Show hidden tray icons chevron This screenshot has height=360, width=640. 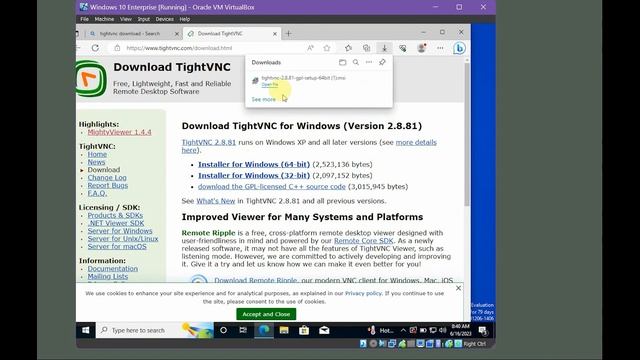[403, 330]
